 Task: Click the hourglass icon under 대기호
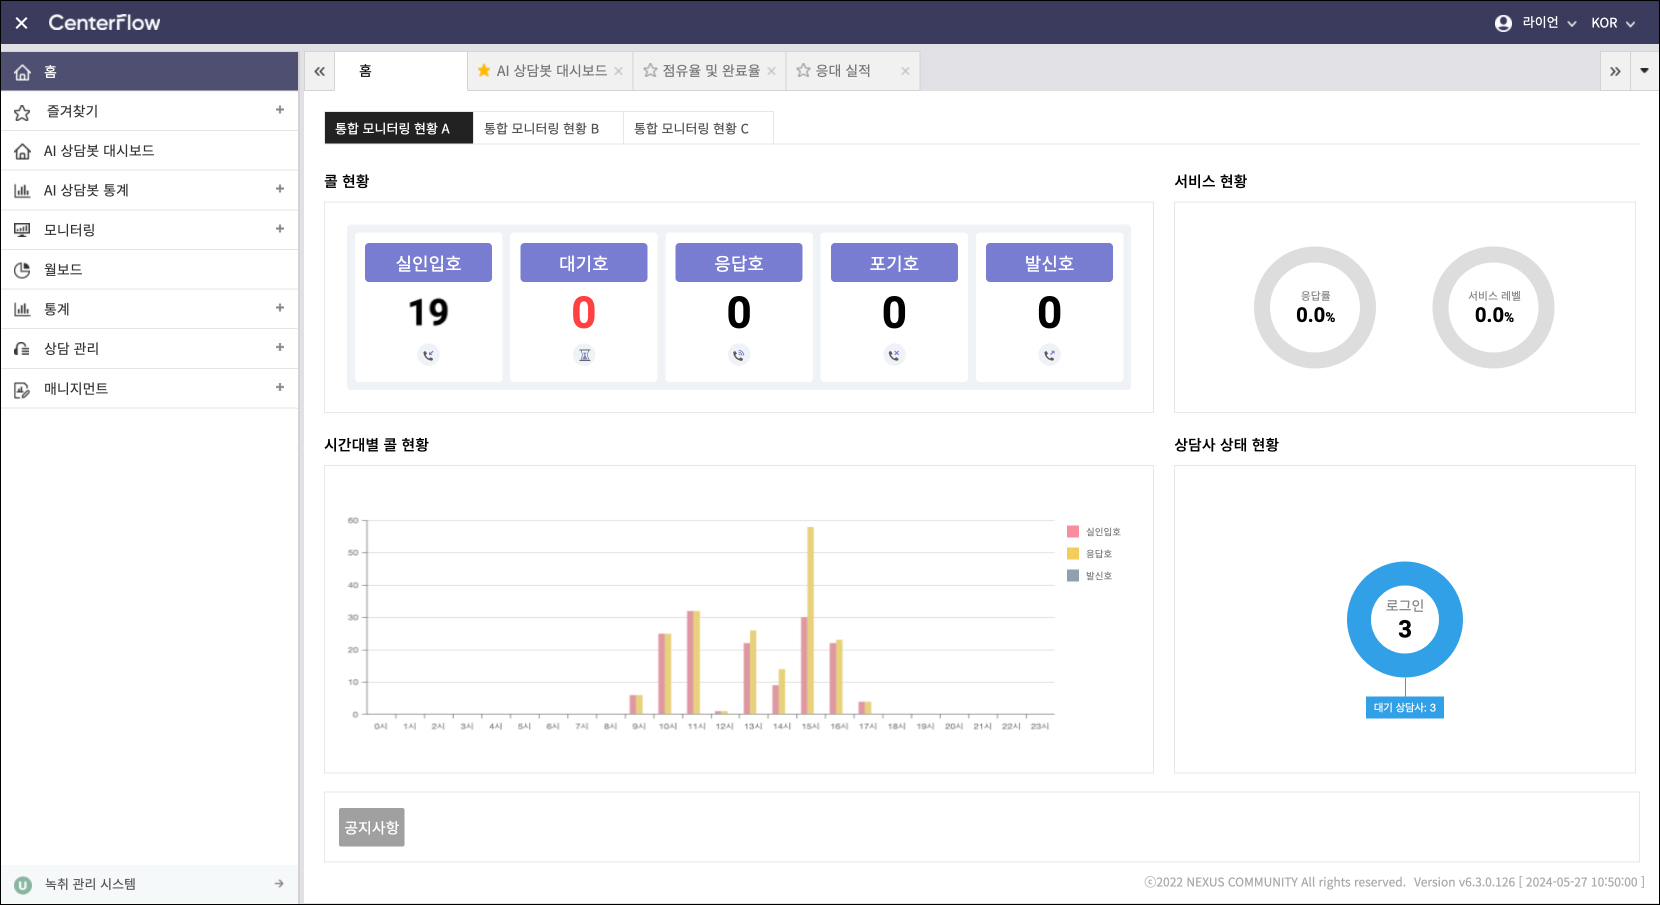pyautogui.click(x=584, y=355)
